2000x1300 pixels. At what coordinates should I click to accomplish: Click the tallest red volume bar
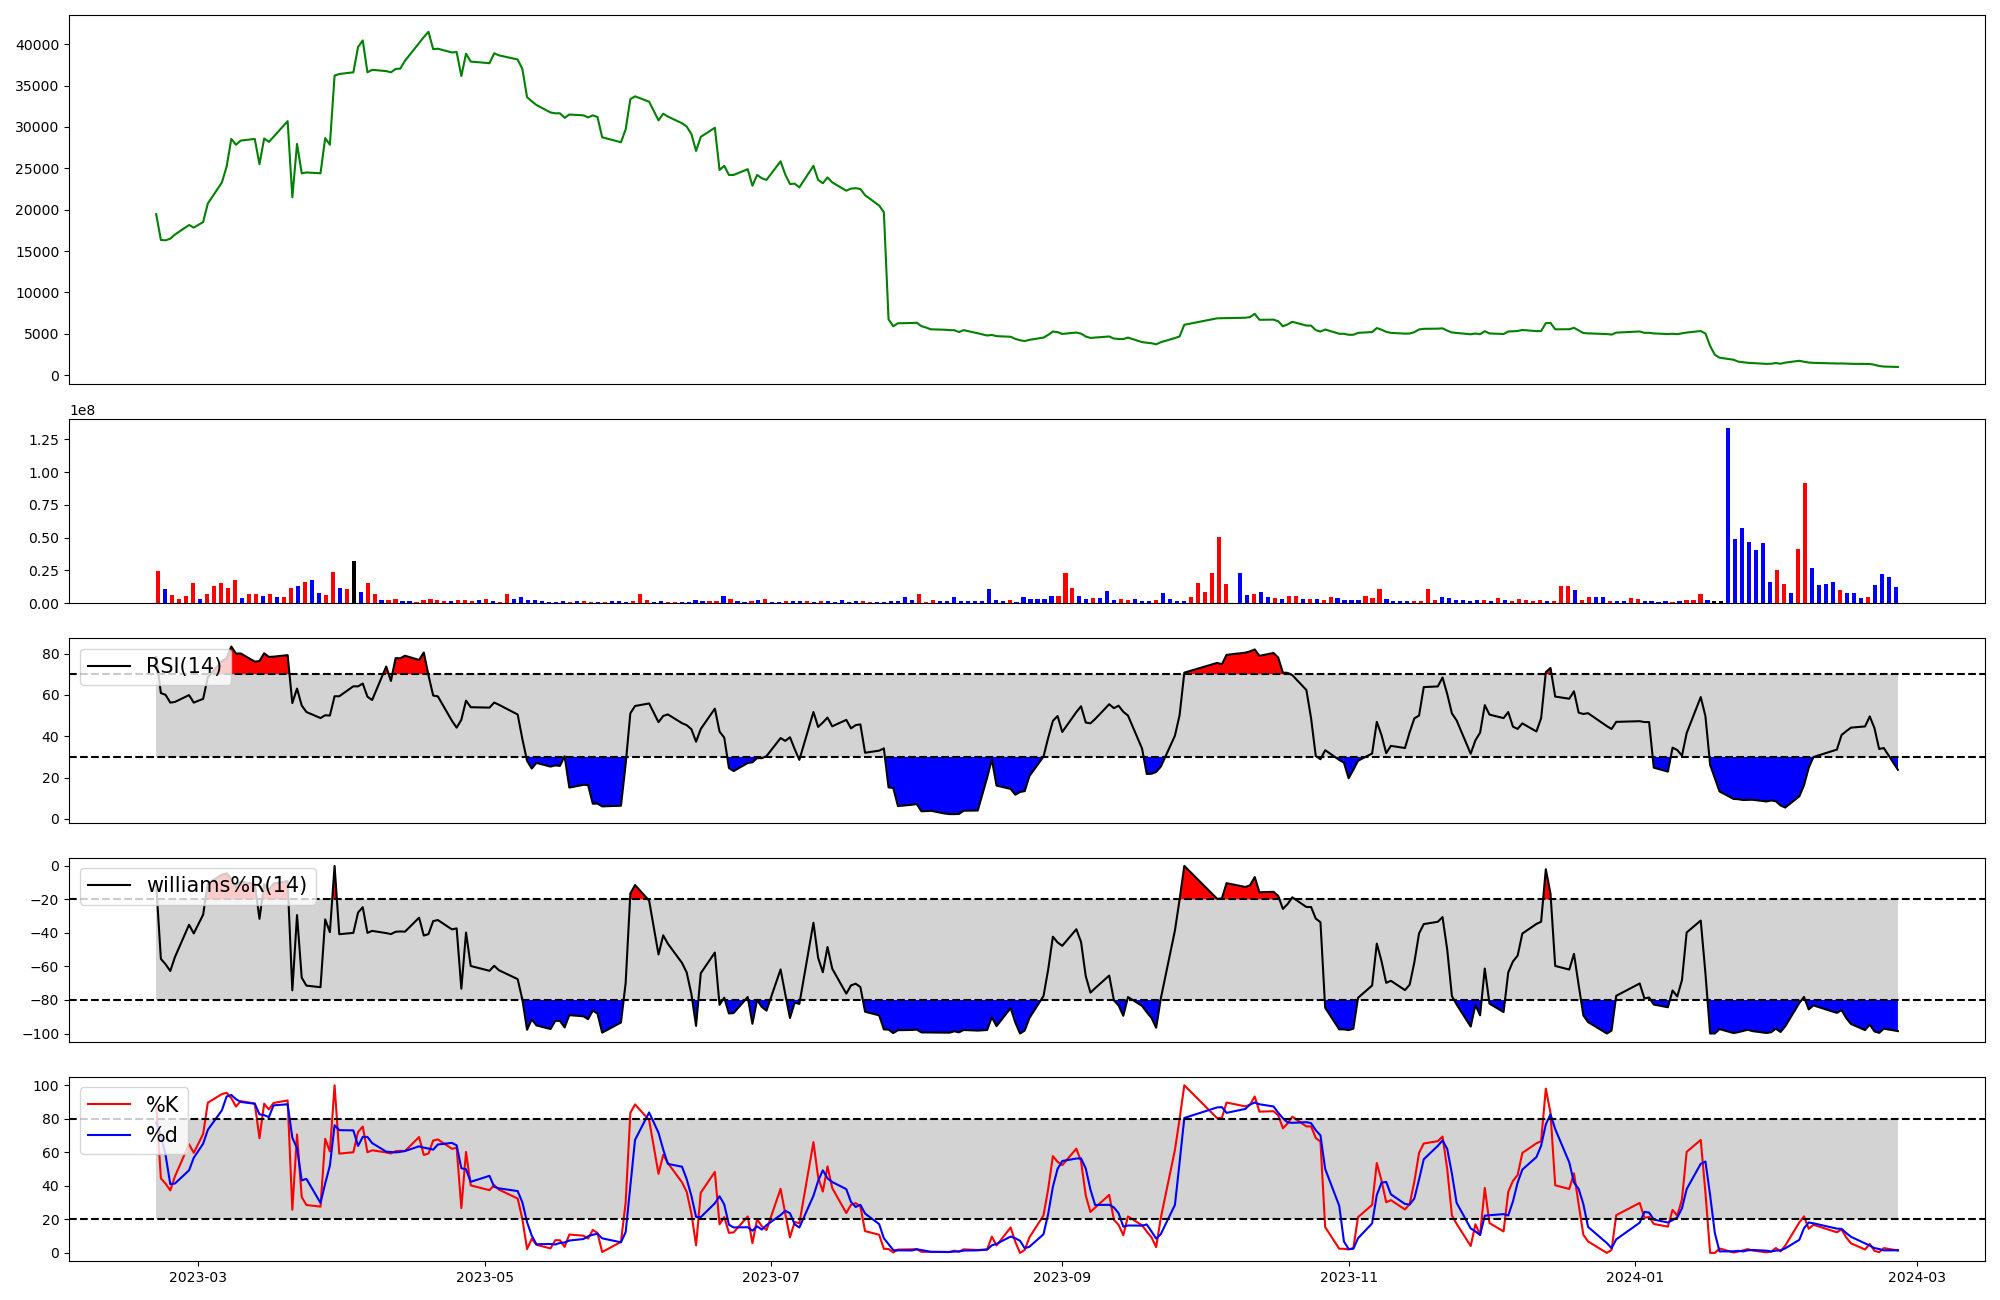coord(1805,543)
